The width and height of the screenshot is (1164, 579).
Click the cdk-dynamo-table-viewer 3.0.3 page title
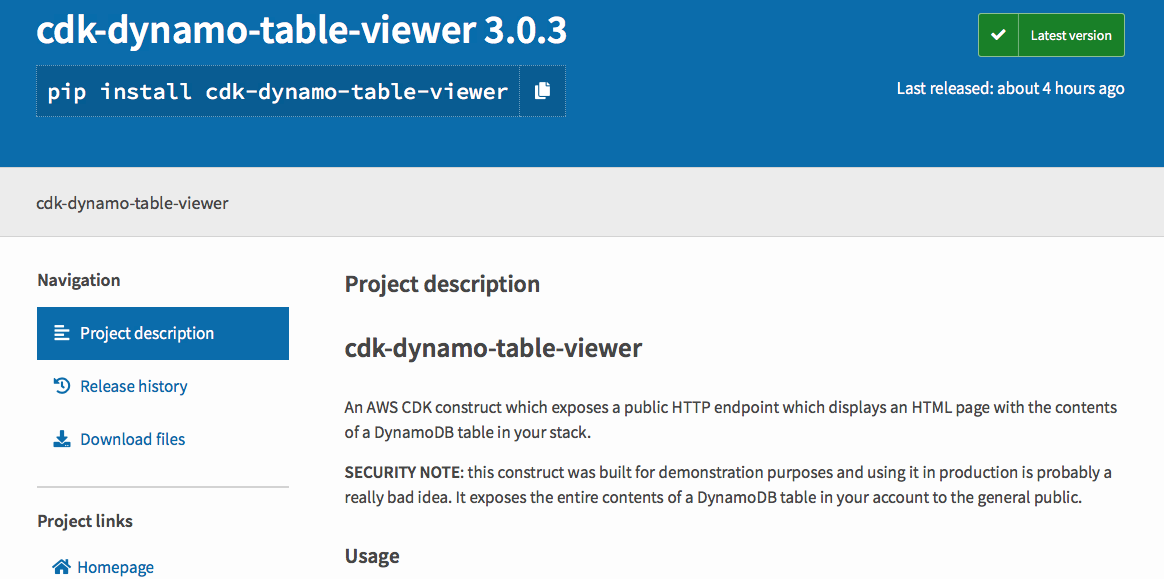tap(301, 30)
